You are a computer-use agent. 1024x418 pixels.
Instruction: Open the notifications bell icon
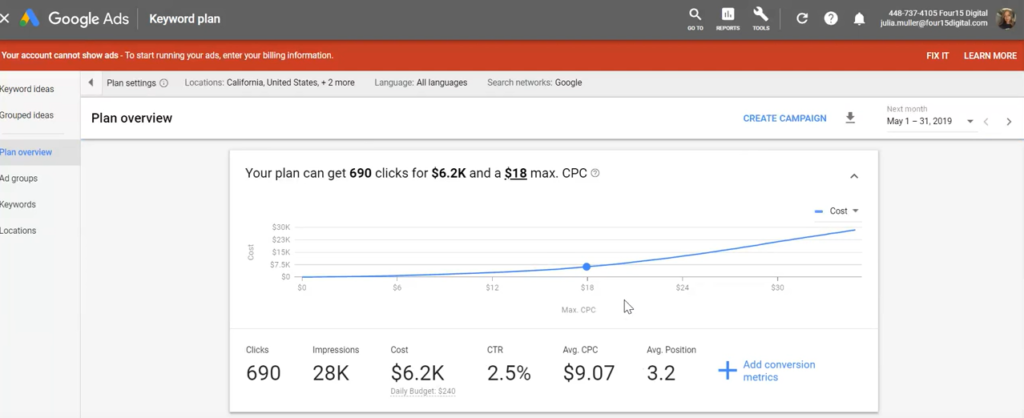click(859, 18)
